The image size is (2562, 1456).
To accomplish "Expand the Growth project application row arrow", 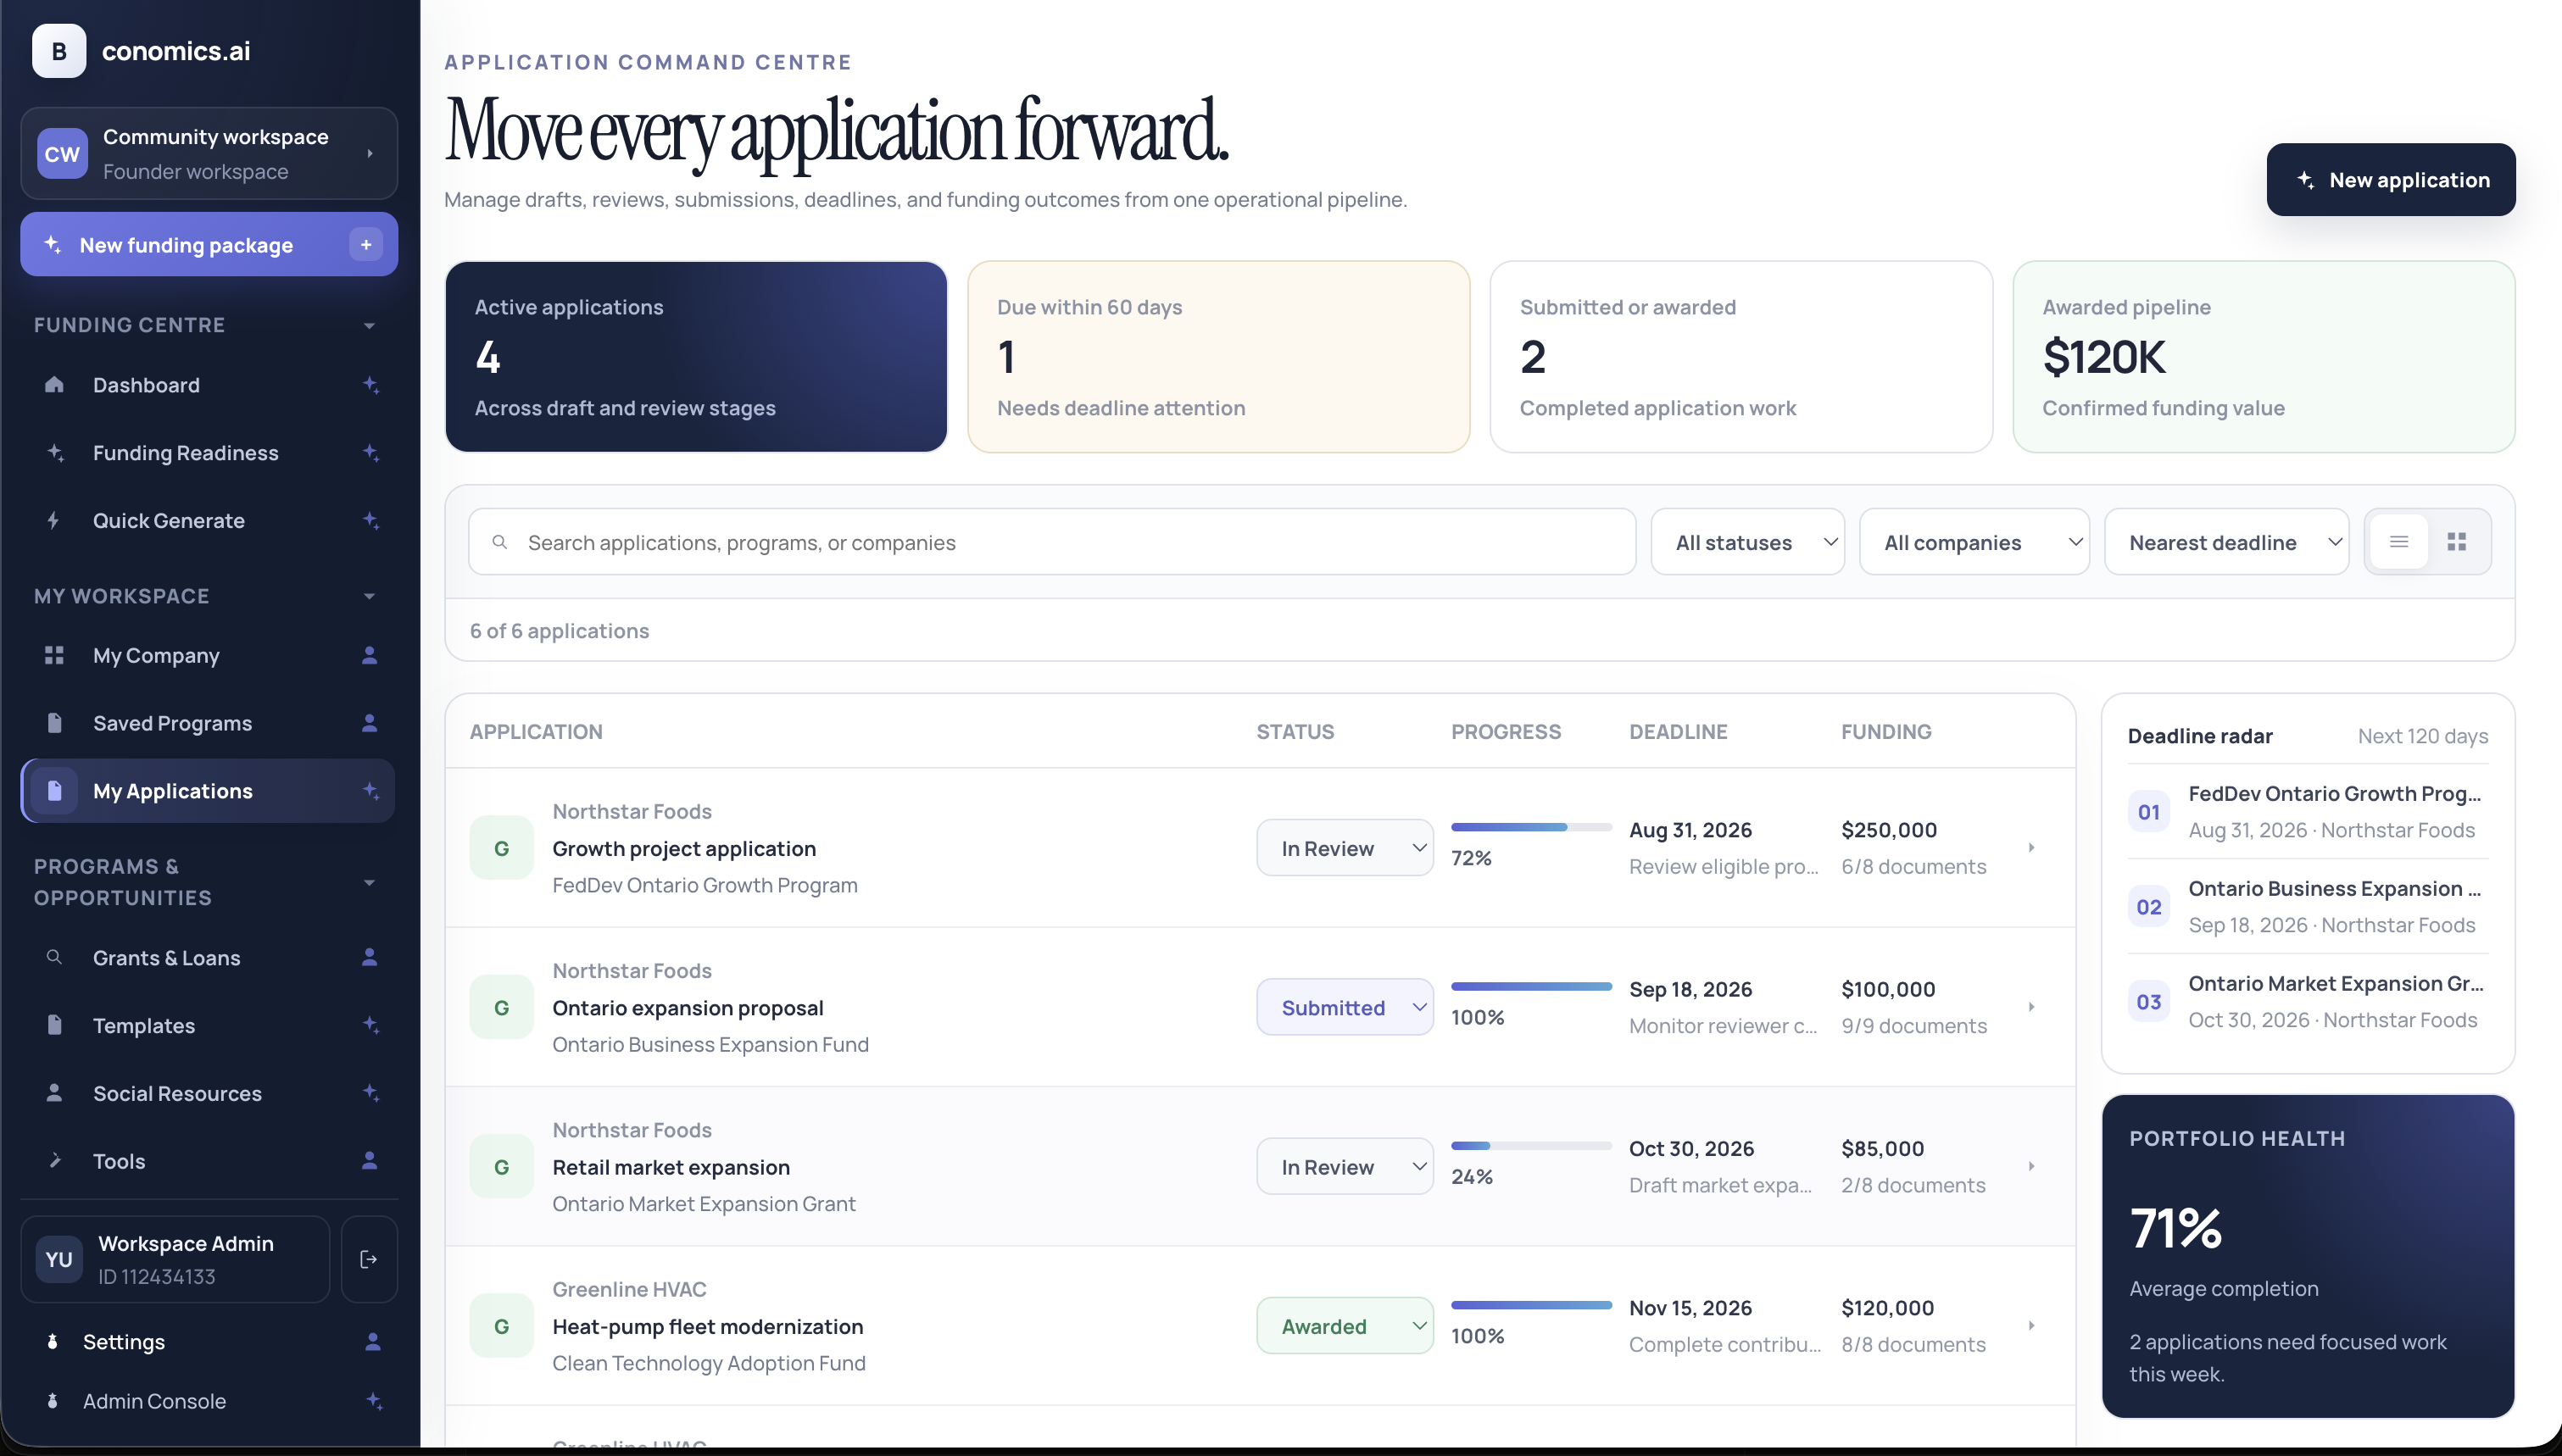I will coord(2031,848).
